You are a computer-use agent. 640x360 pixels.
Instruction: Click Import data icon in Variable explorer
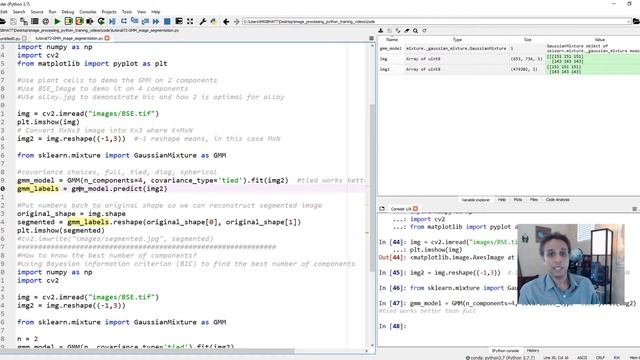click(x=381, y=31)
